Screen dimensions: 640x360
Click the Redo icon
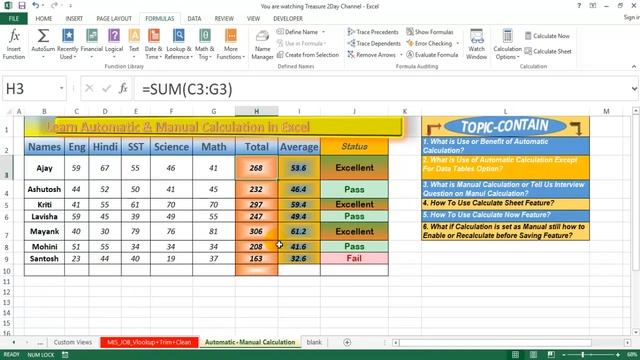(x=54, y=6)
